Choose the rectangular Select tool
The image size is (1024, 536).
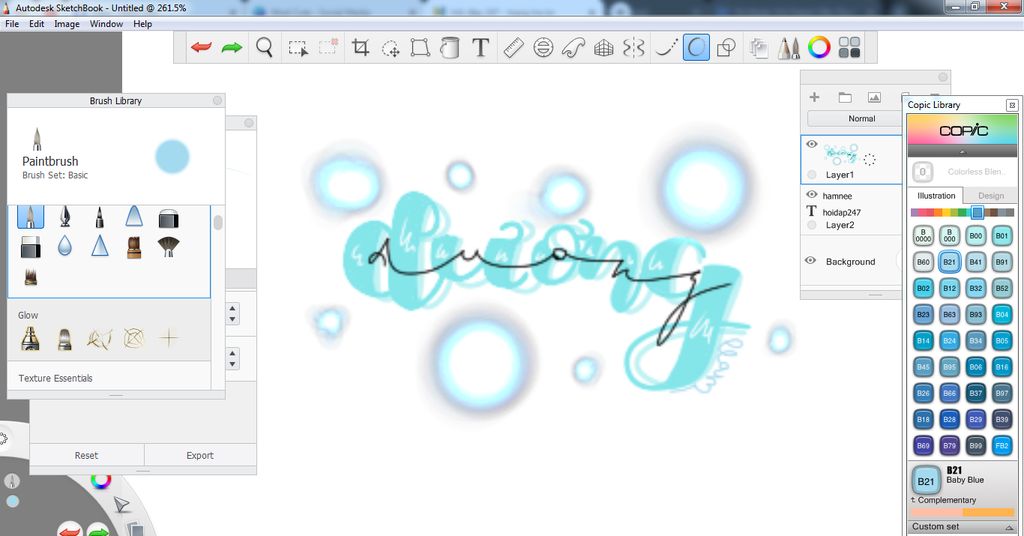(298, 48)
